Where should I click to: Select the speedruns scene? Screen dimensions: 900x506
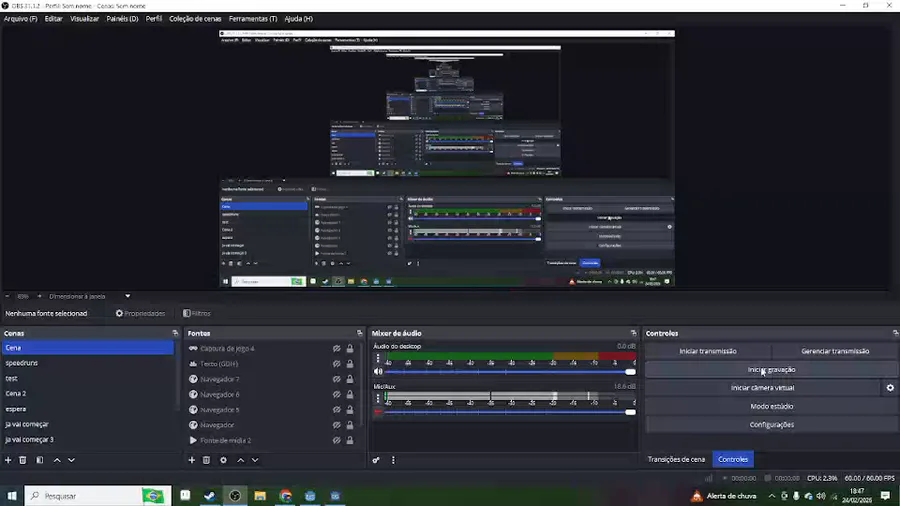pyautogui.click(x=89, y=363)
